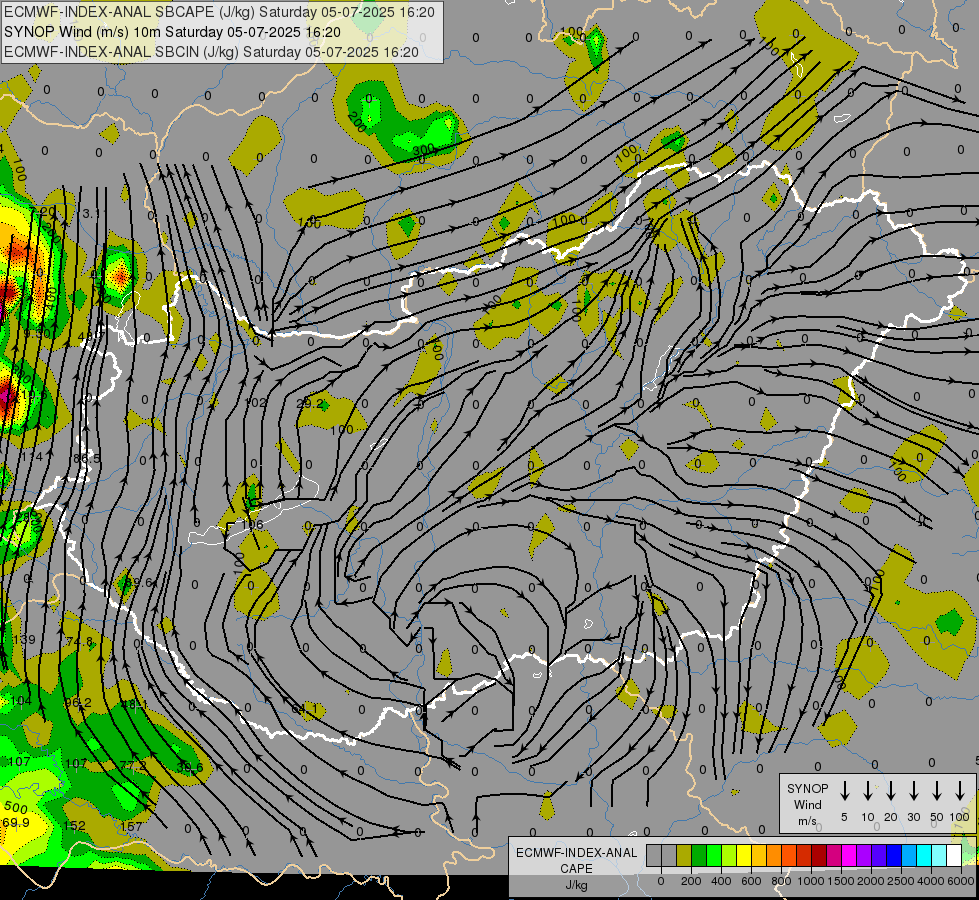Click the 4000 tick label on the CAPE scale
The width and height of the screenshot is (979, 900).
[931, 881]
